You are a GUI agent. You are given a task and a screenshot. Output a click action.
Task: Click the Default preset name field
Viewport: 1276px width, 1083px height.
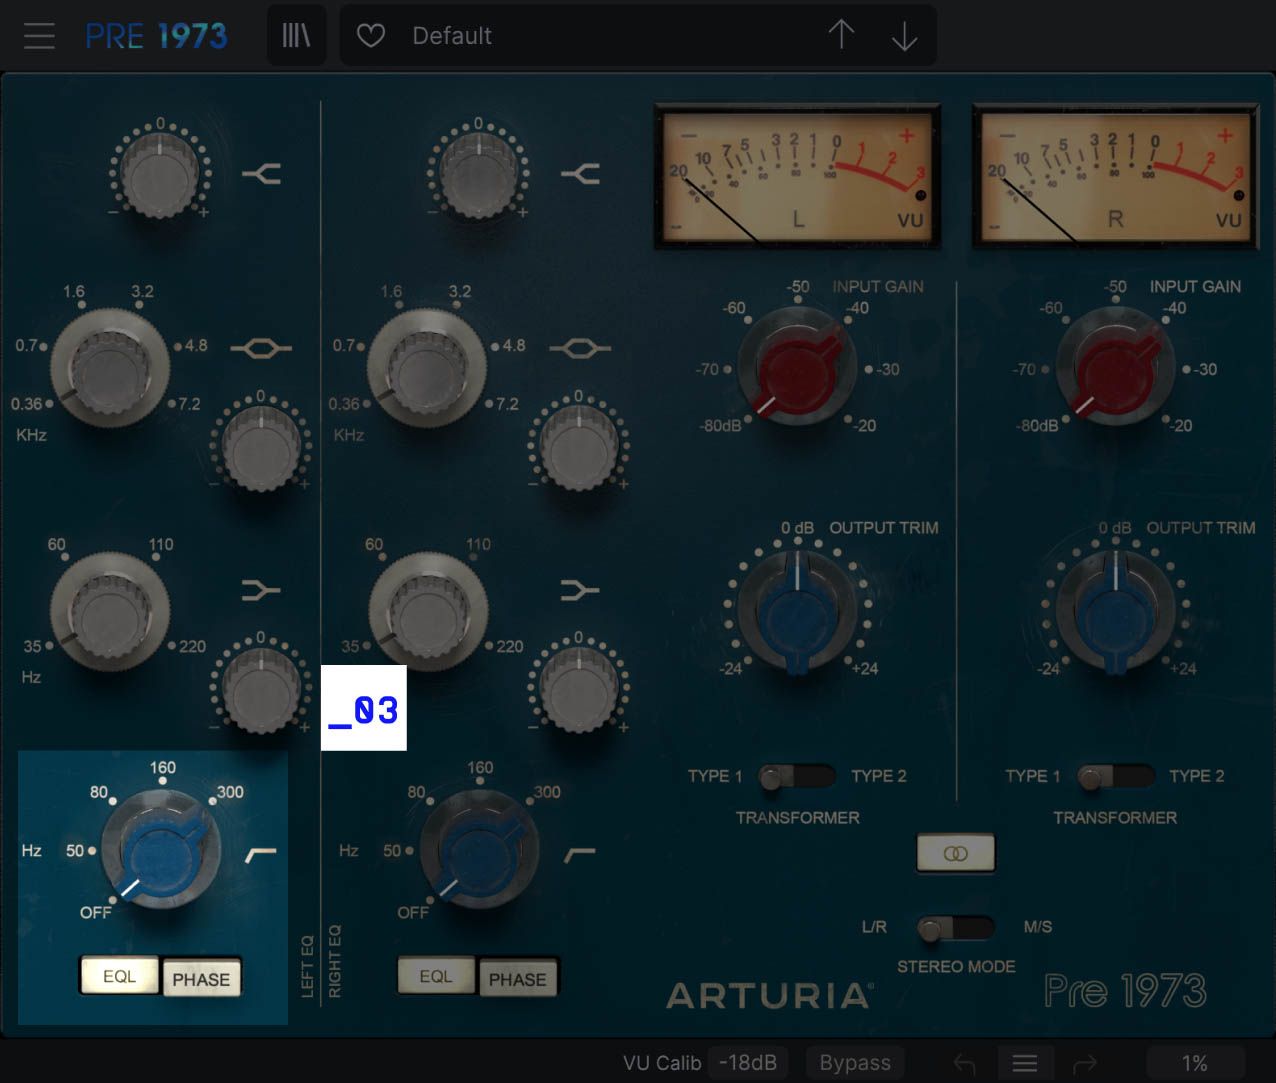click(x=452, y=36)
